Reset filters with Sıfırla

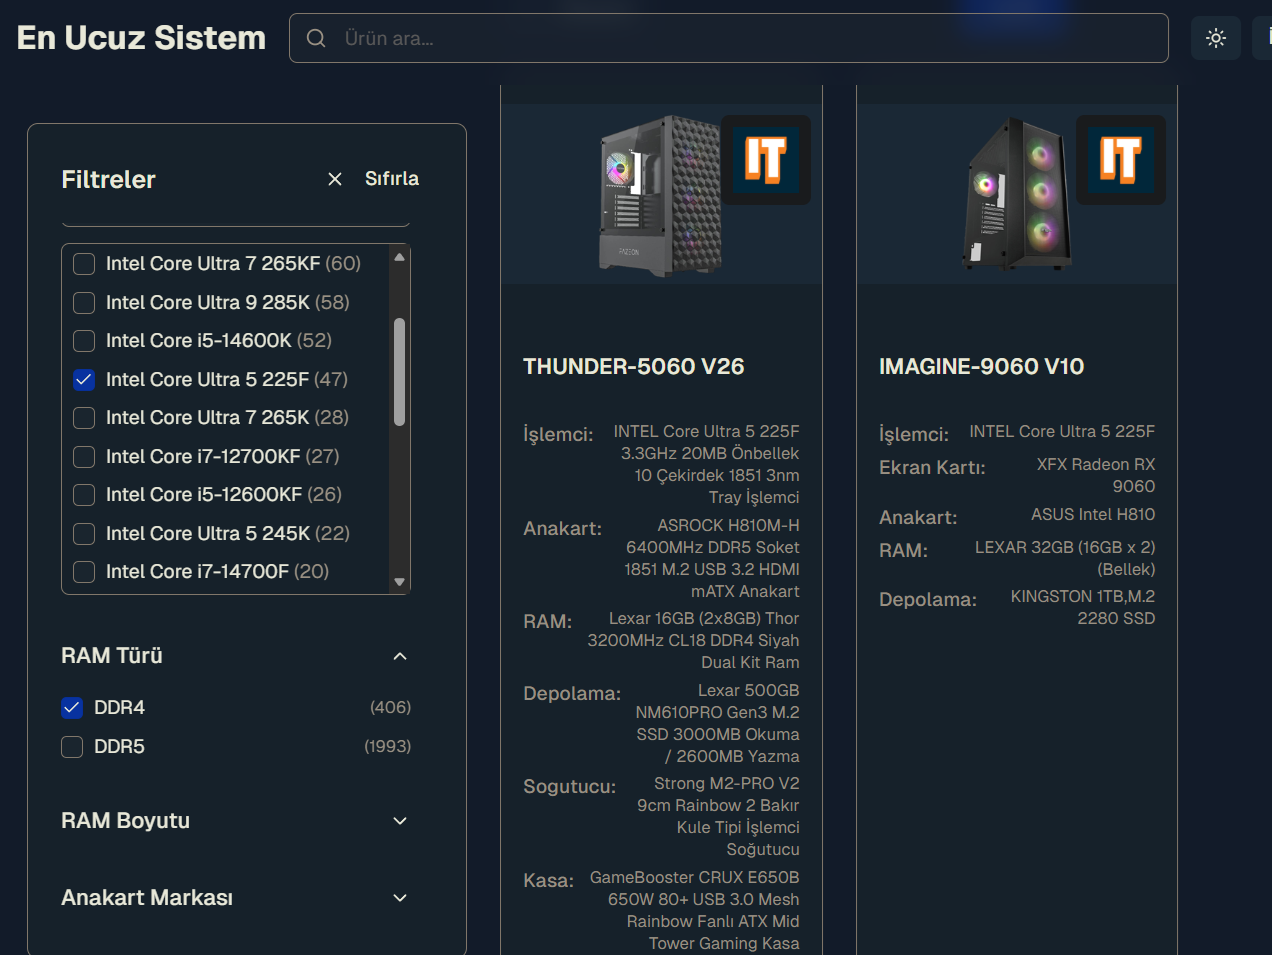[392, 179]
